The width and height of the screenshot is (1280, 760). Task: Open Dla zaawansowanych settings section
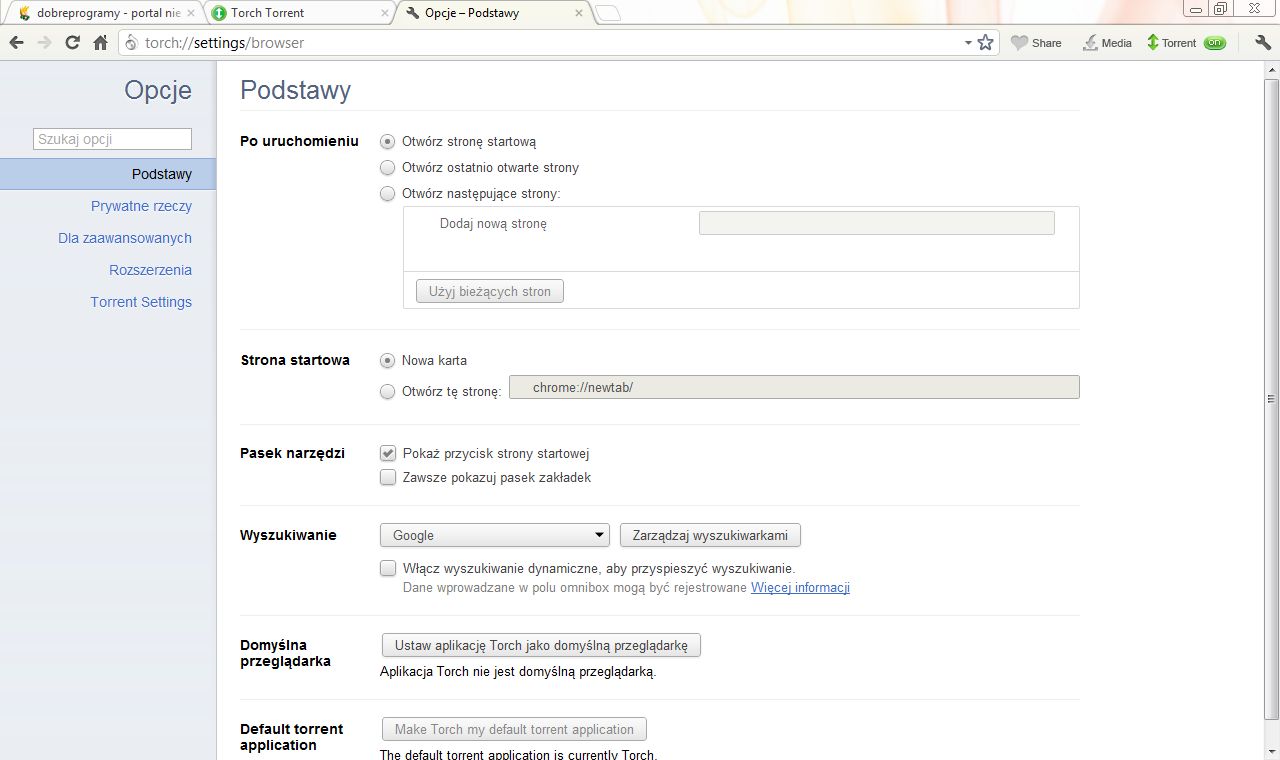pyautogui.click(x=125, y=238)
